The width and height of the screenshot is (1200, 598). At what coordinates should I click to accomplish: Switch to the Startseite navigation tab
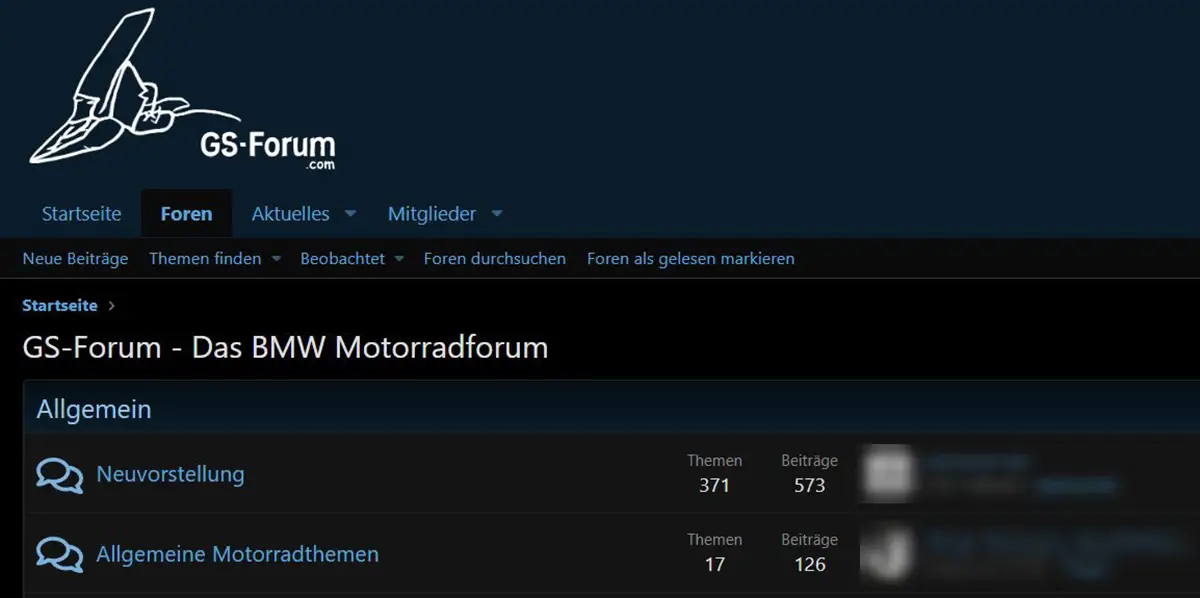pos(81,214)
